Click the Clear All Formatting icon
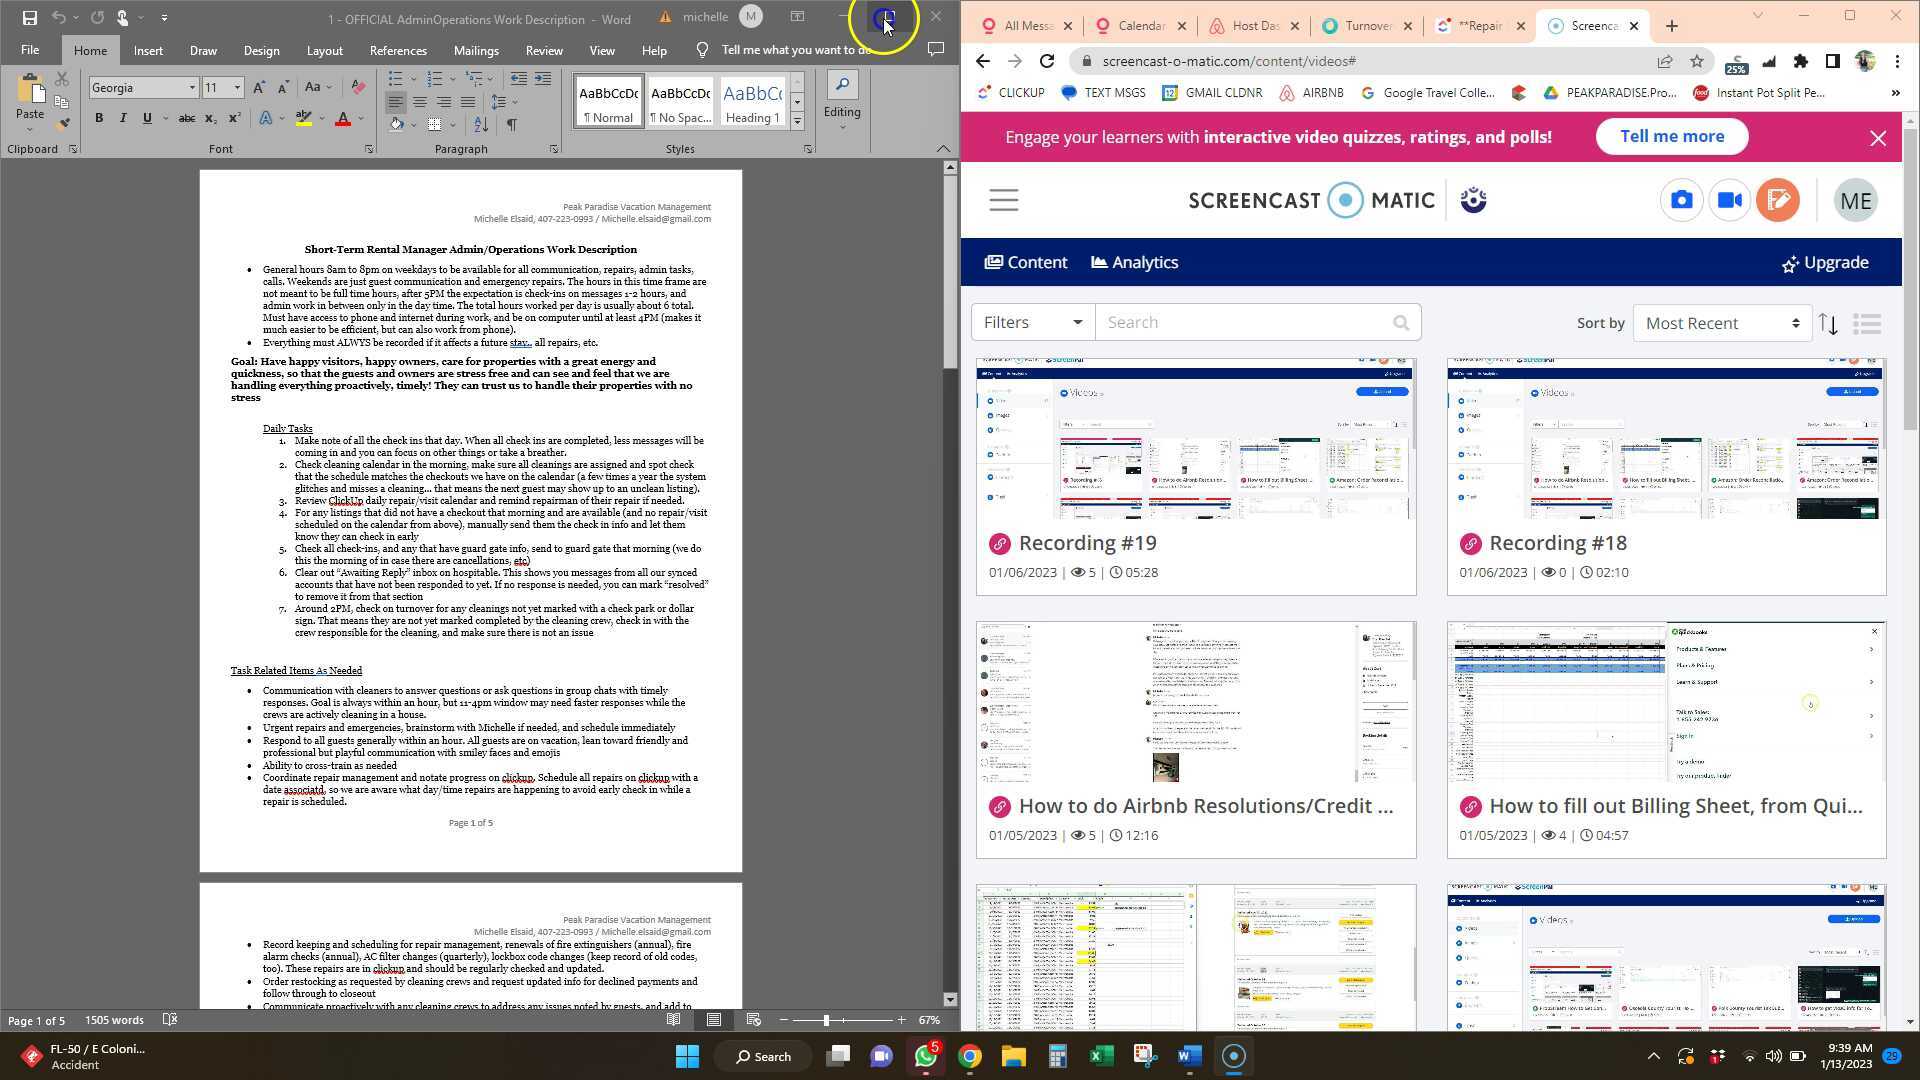 tap(358, 88)
